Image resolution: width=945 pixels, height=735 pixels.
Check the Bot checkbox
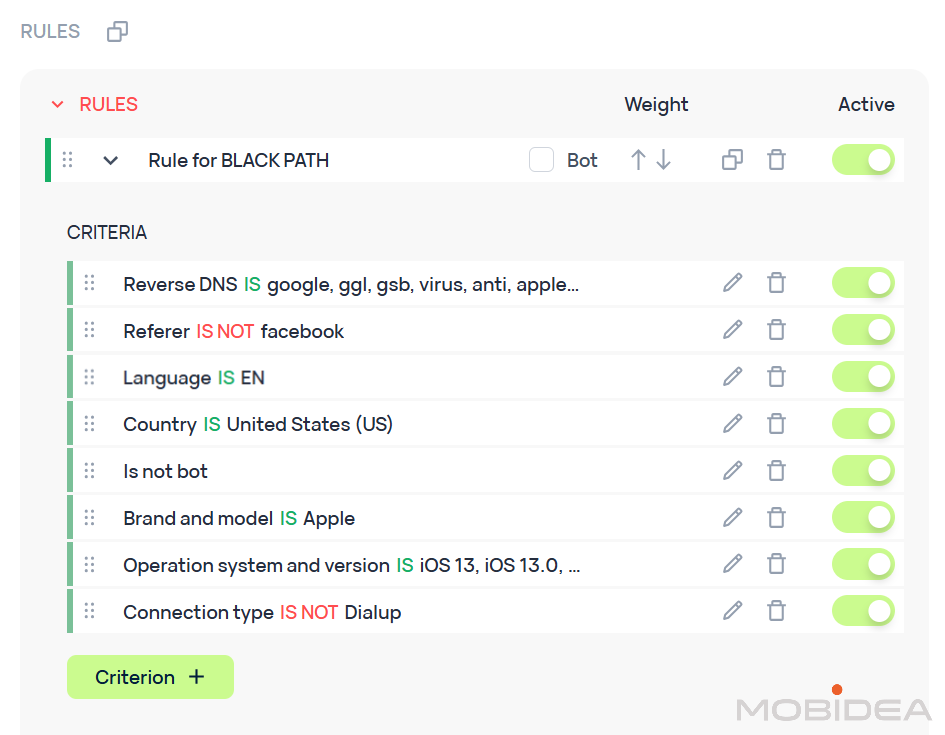542,160
